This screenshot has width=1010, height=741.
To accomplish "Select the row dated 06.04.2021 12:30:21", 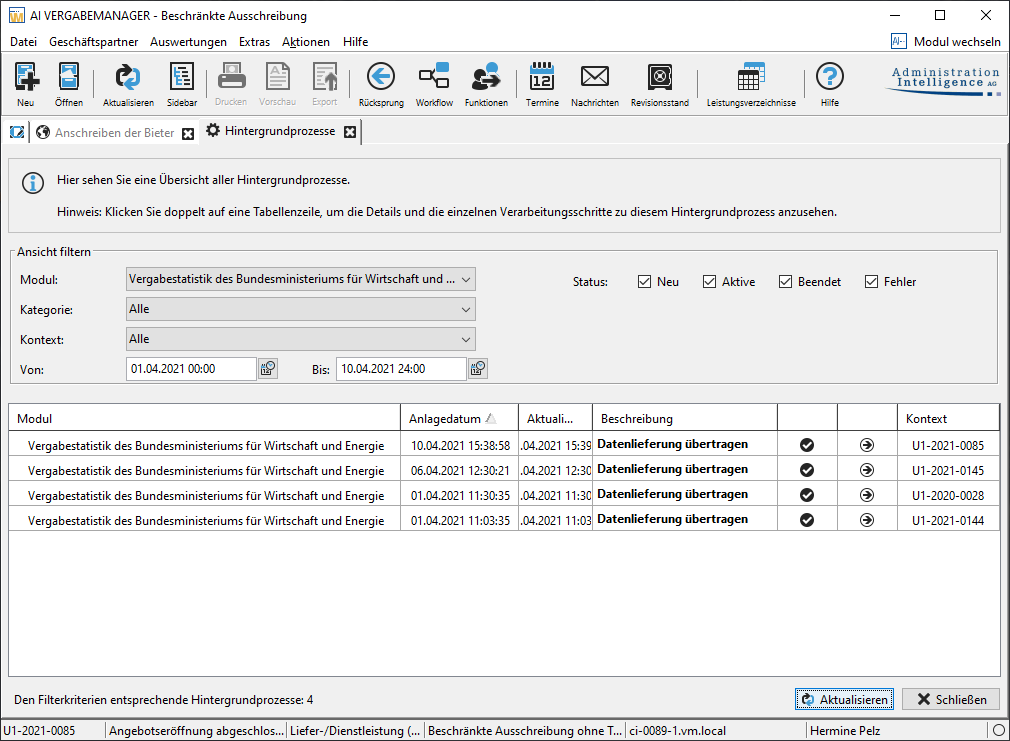I will [x=504, y=470].
